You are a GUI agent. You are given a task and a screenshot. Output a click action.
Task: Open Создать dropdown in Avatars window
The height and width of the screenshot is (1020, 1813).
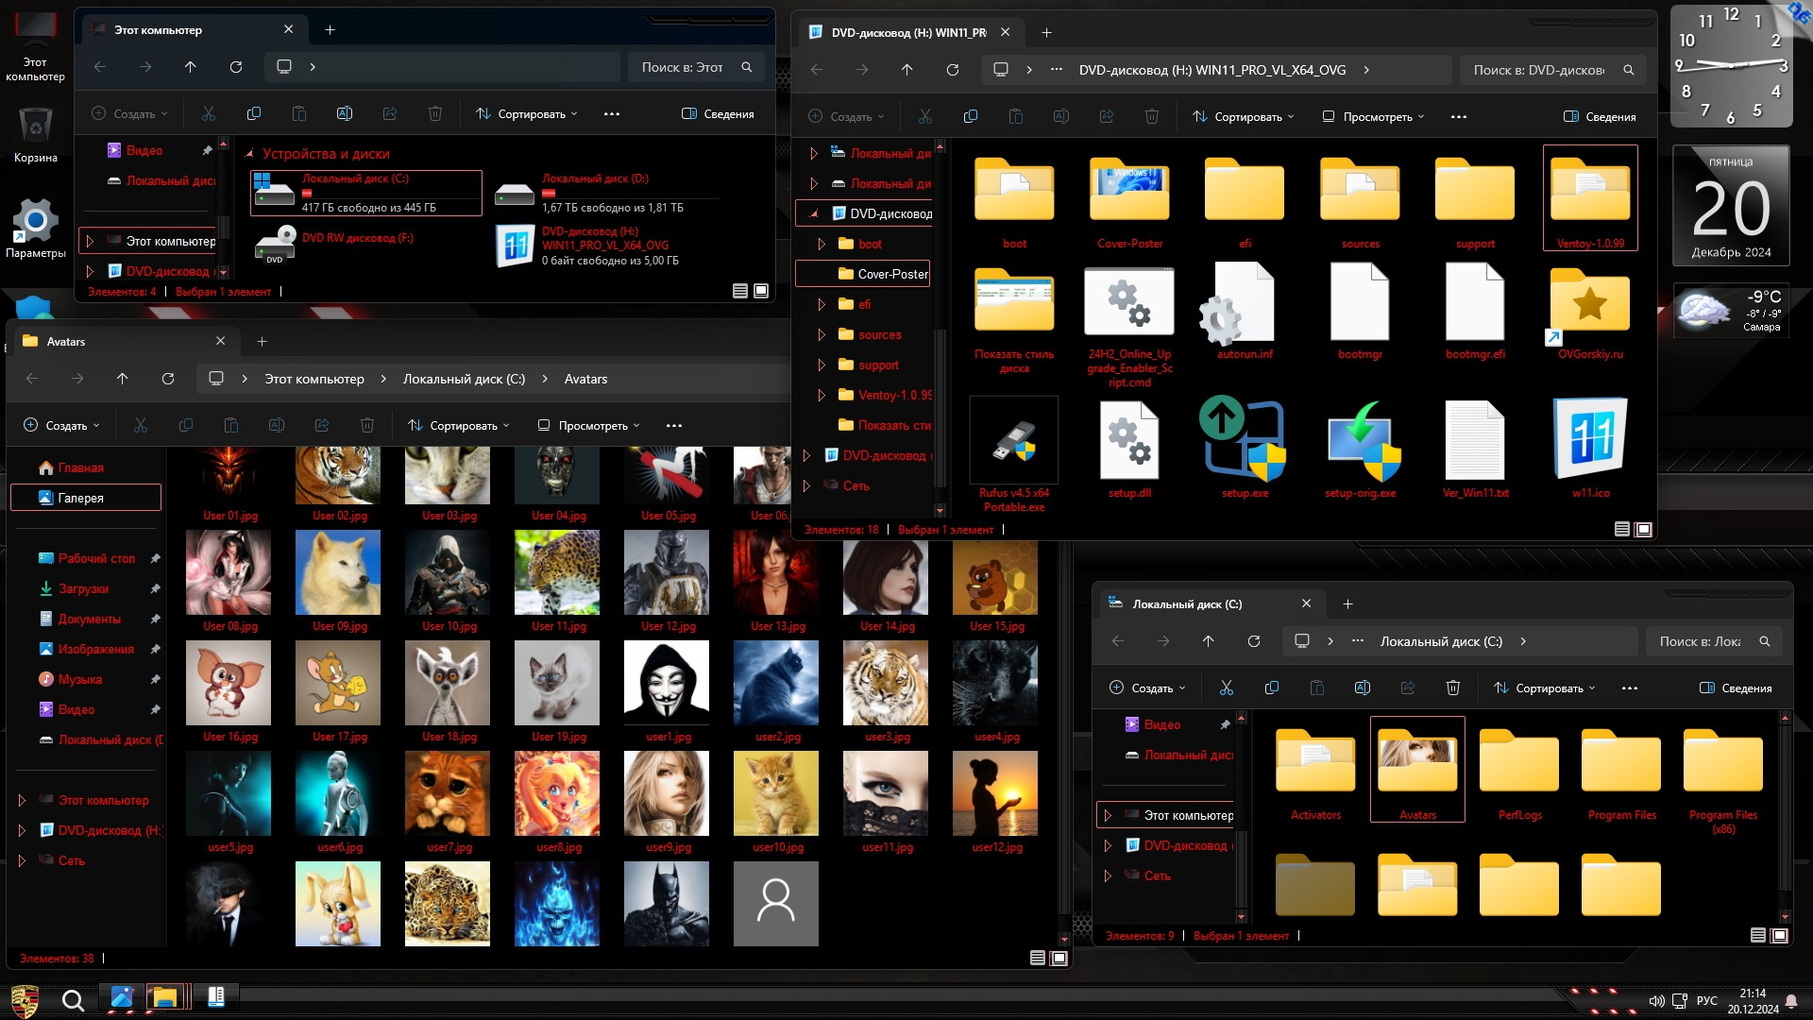tap(61, 426)
